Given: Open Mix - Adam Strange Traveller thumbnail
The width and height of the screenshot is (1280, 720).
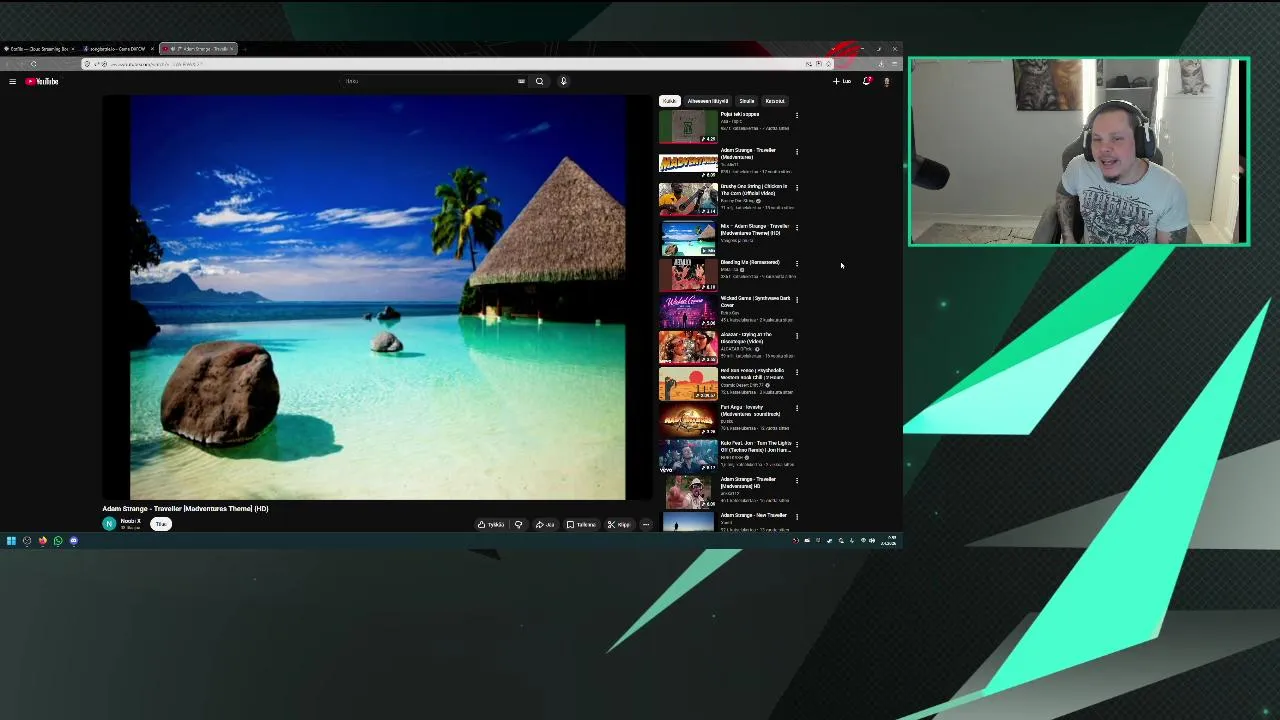Looking at the screenshot, I should coord(688,239).
